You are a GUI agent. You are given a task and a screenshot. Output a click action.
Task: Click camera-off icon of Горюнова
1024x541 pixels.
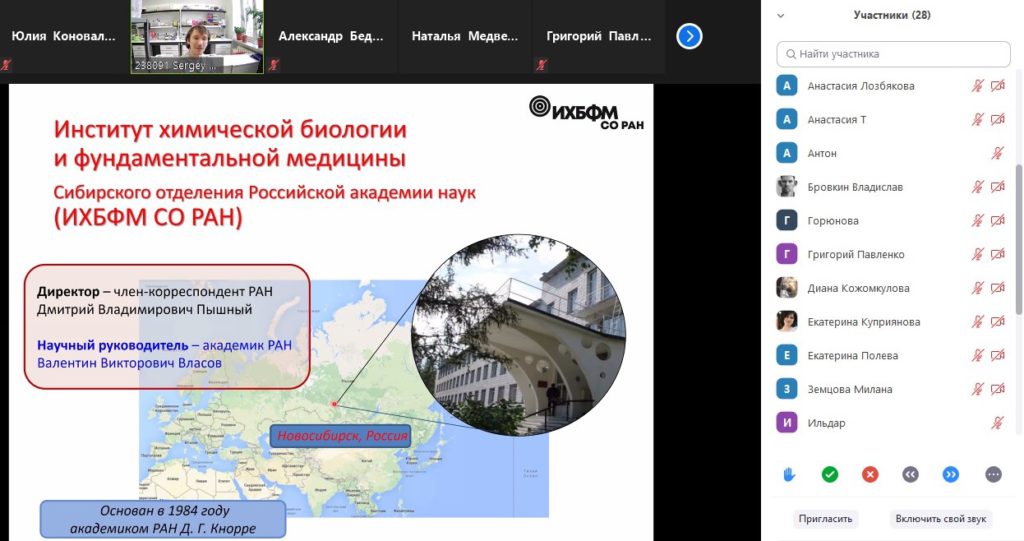point(998,220)
